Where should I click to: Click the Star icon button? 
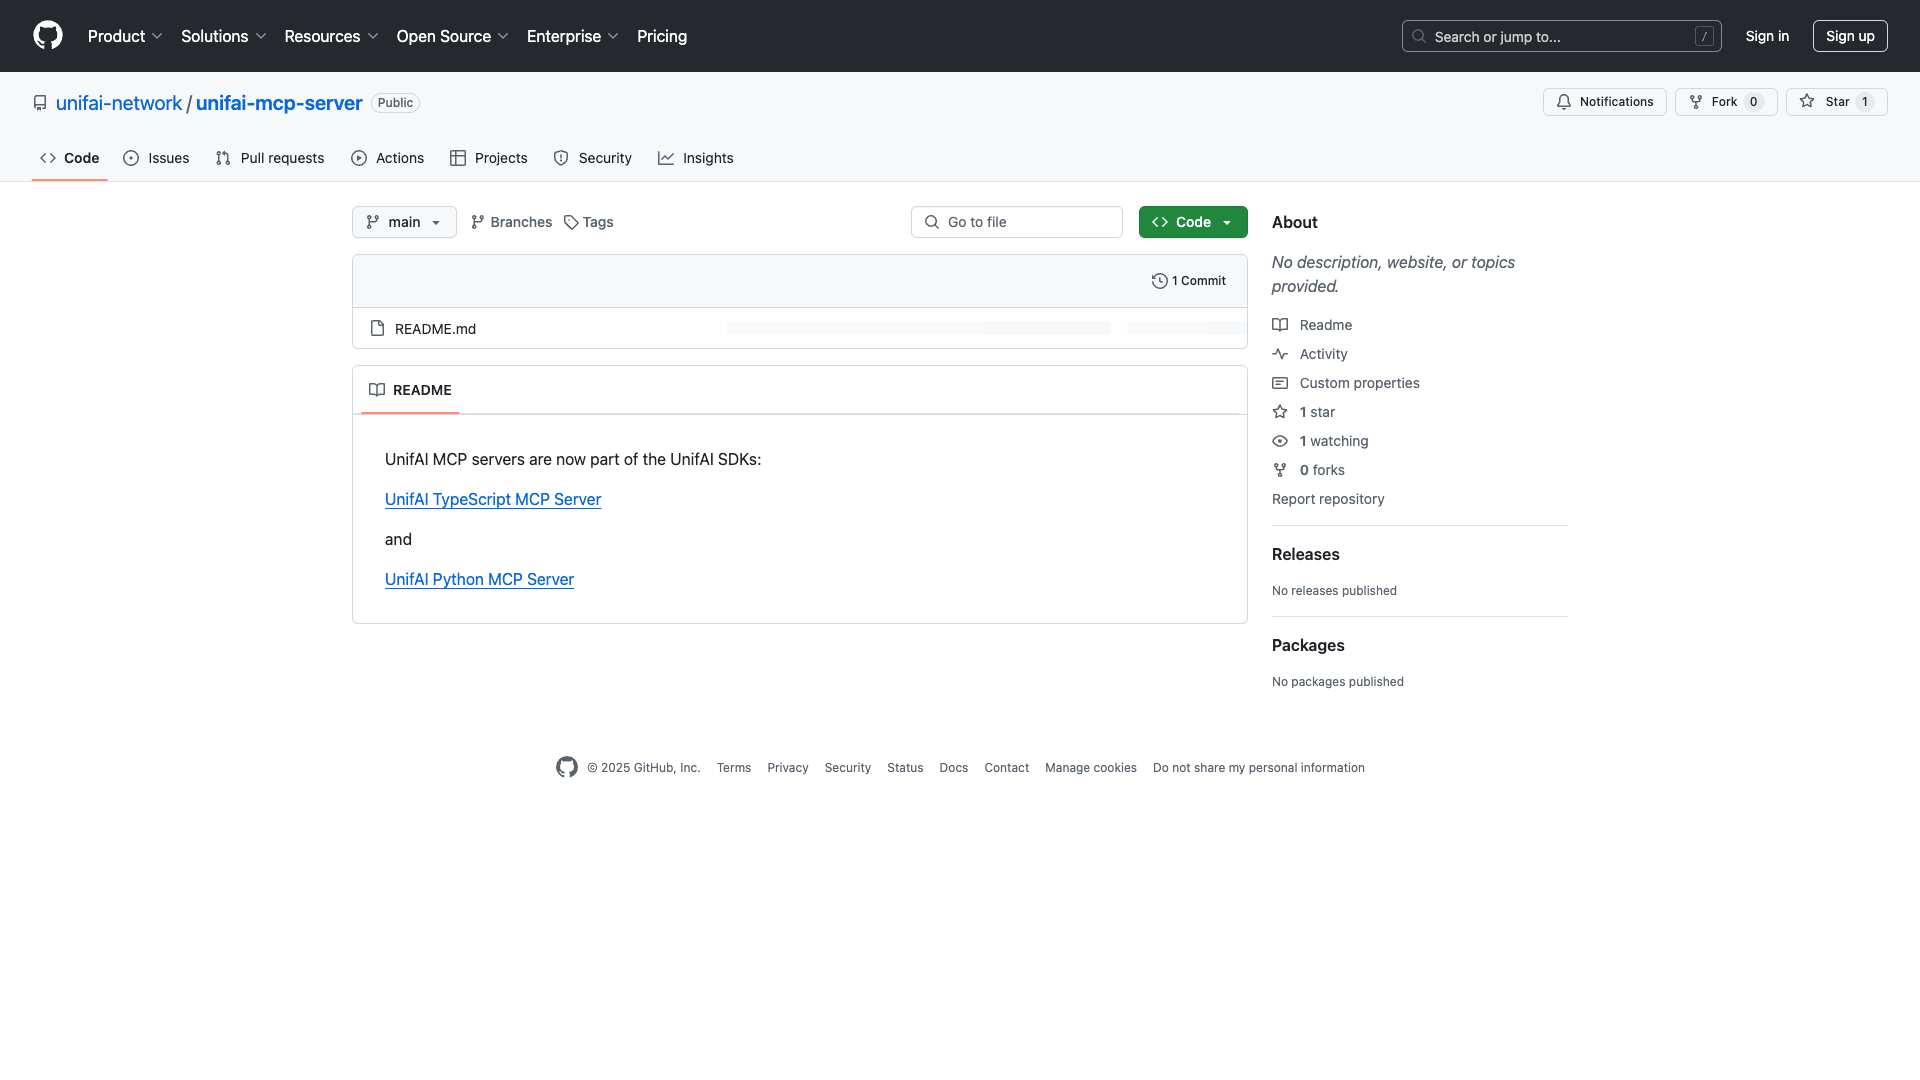pyautogui.click(x=1807, y=102)
